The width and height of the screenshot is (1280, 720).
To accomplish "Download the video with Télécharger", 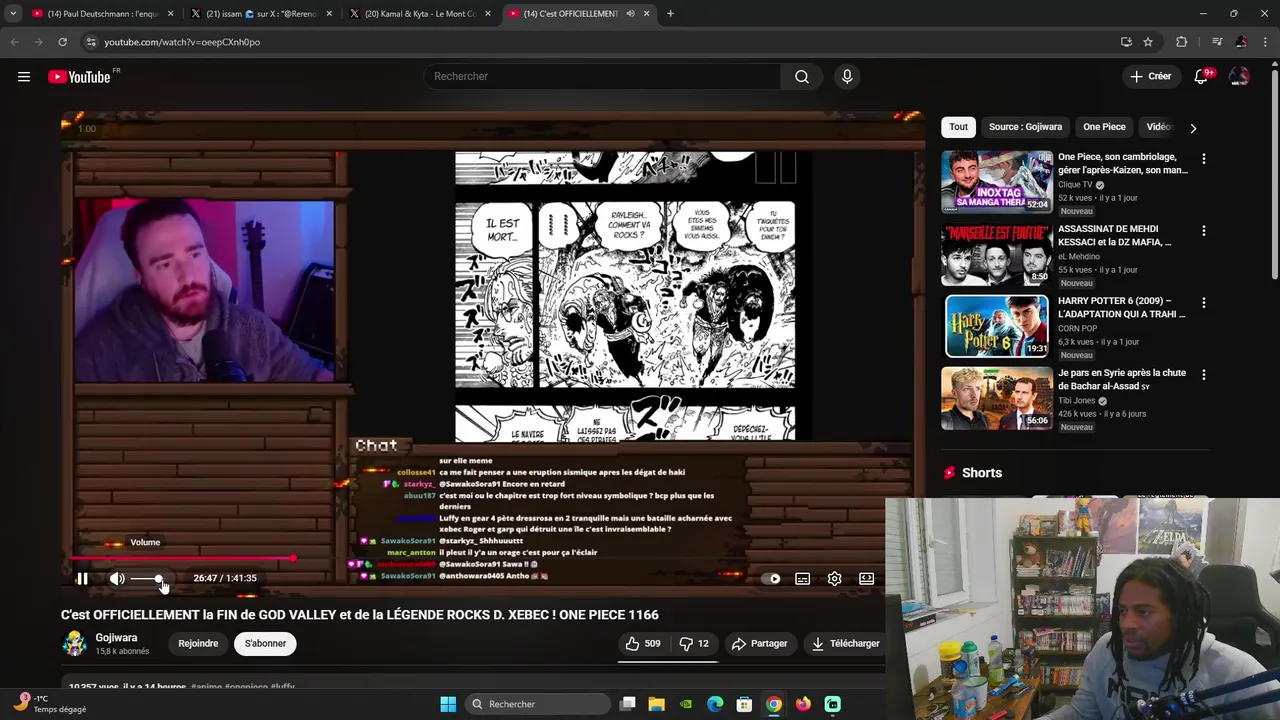I will [845, 644].
